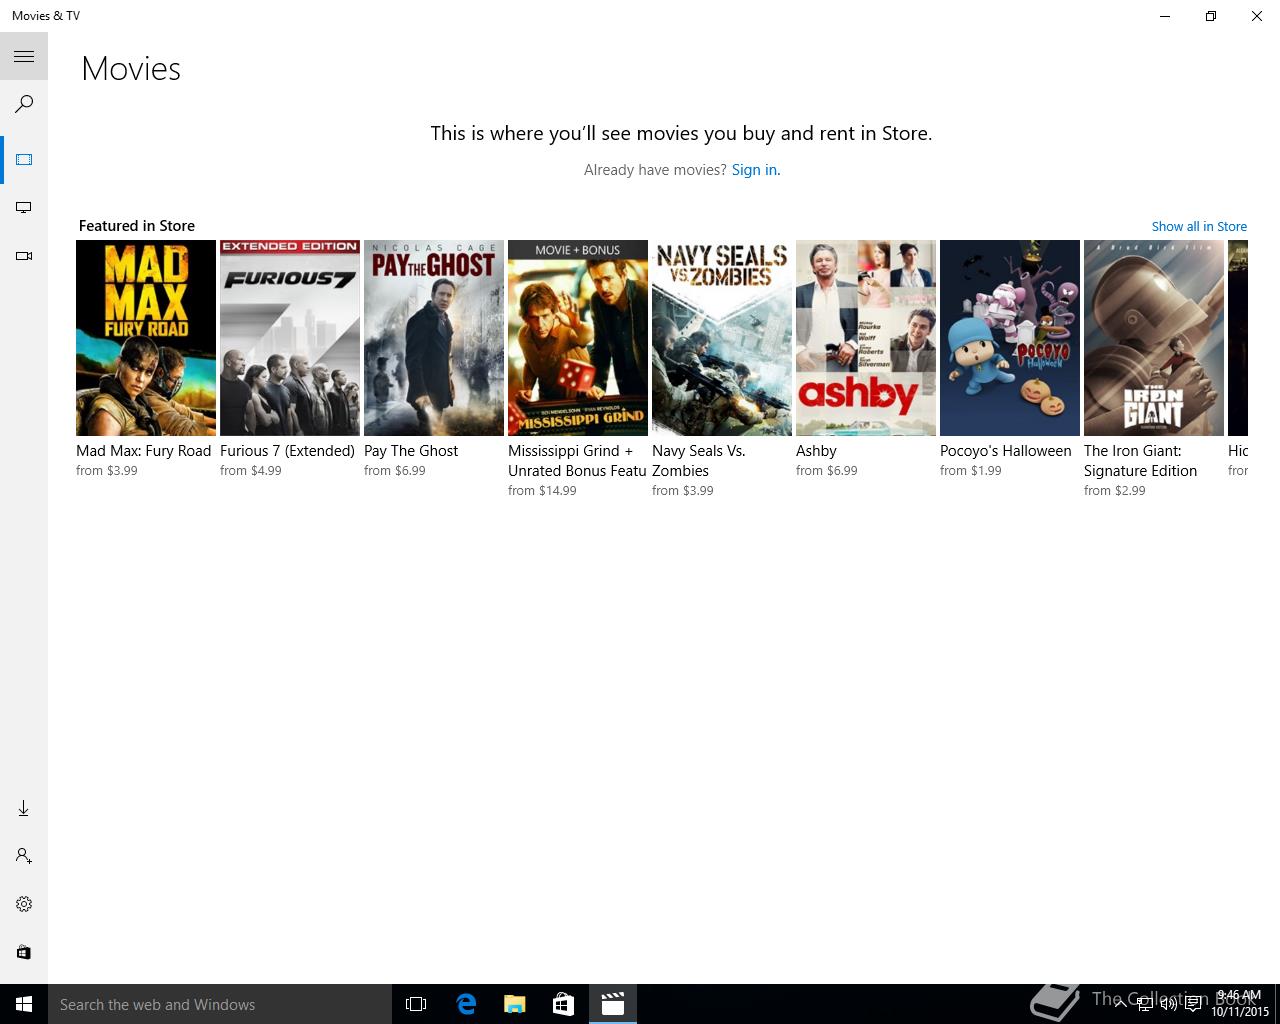
Task: Open Navy Seals vs Zombies poster
Action: tap(722, 338)
